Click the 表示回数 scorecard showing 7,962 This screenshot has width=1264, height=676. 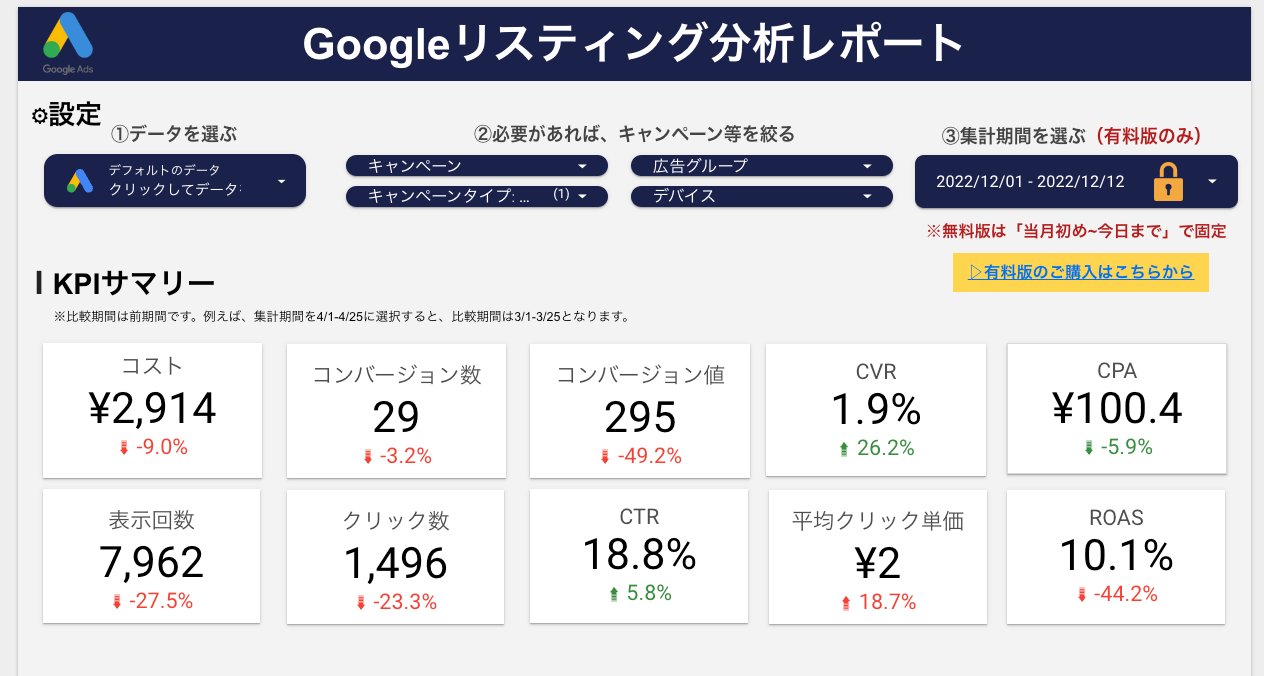pyautogui.click(x=152, y=557)
